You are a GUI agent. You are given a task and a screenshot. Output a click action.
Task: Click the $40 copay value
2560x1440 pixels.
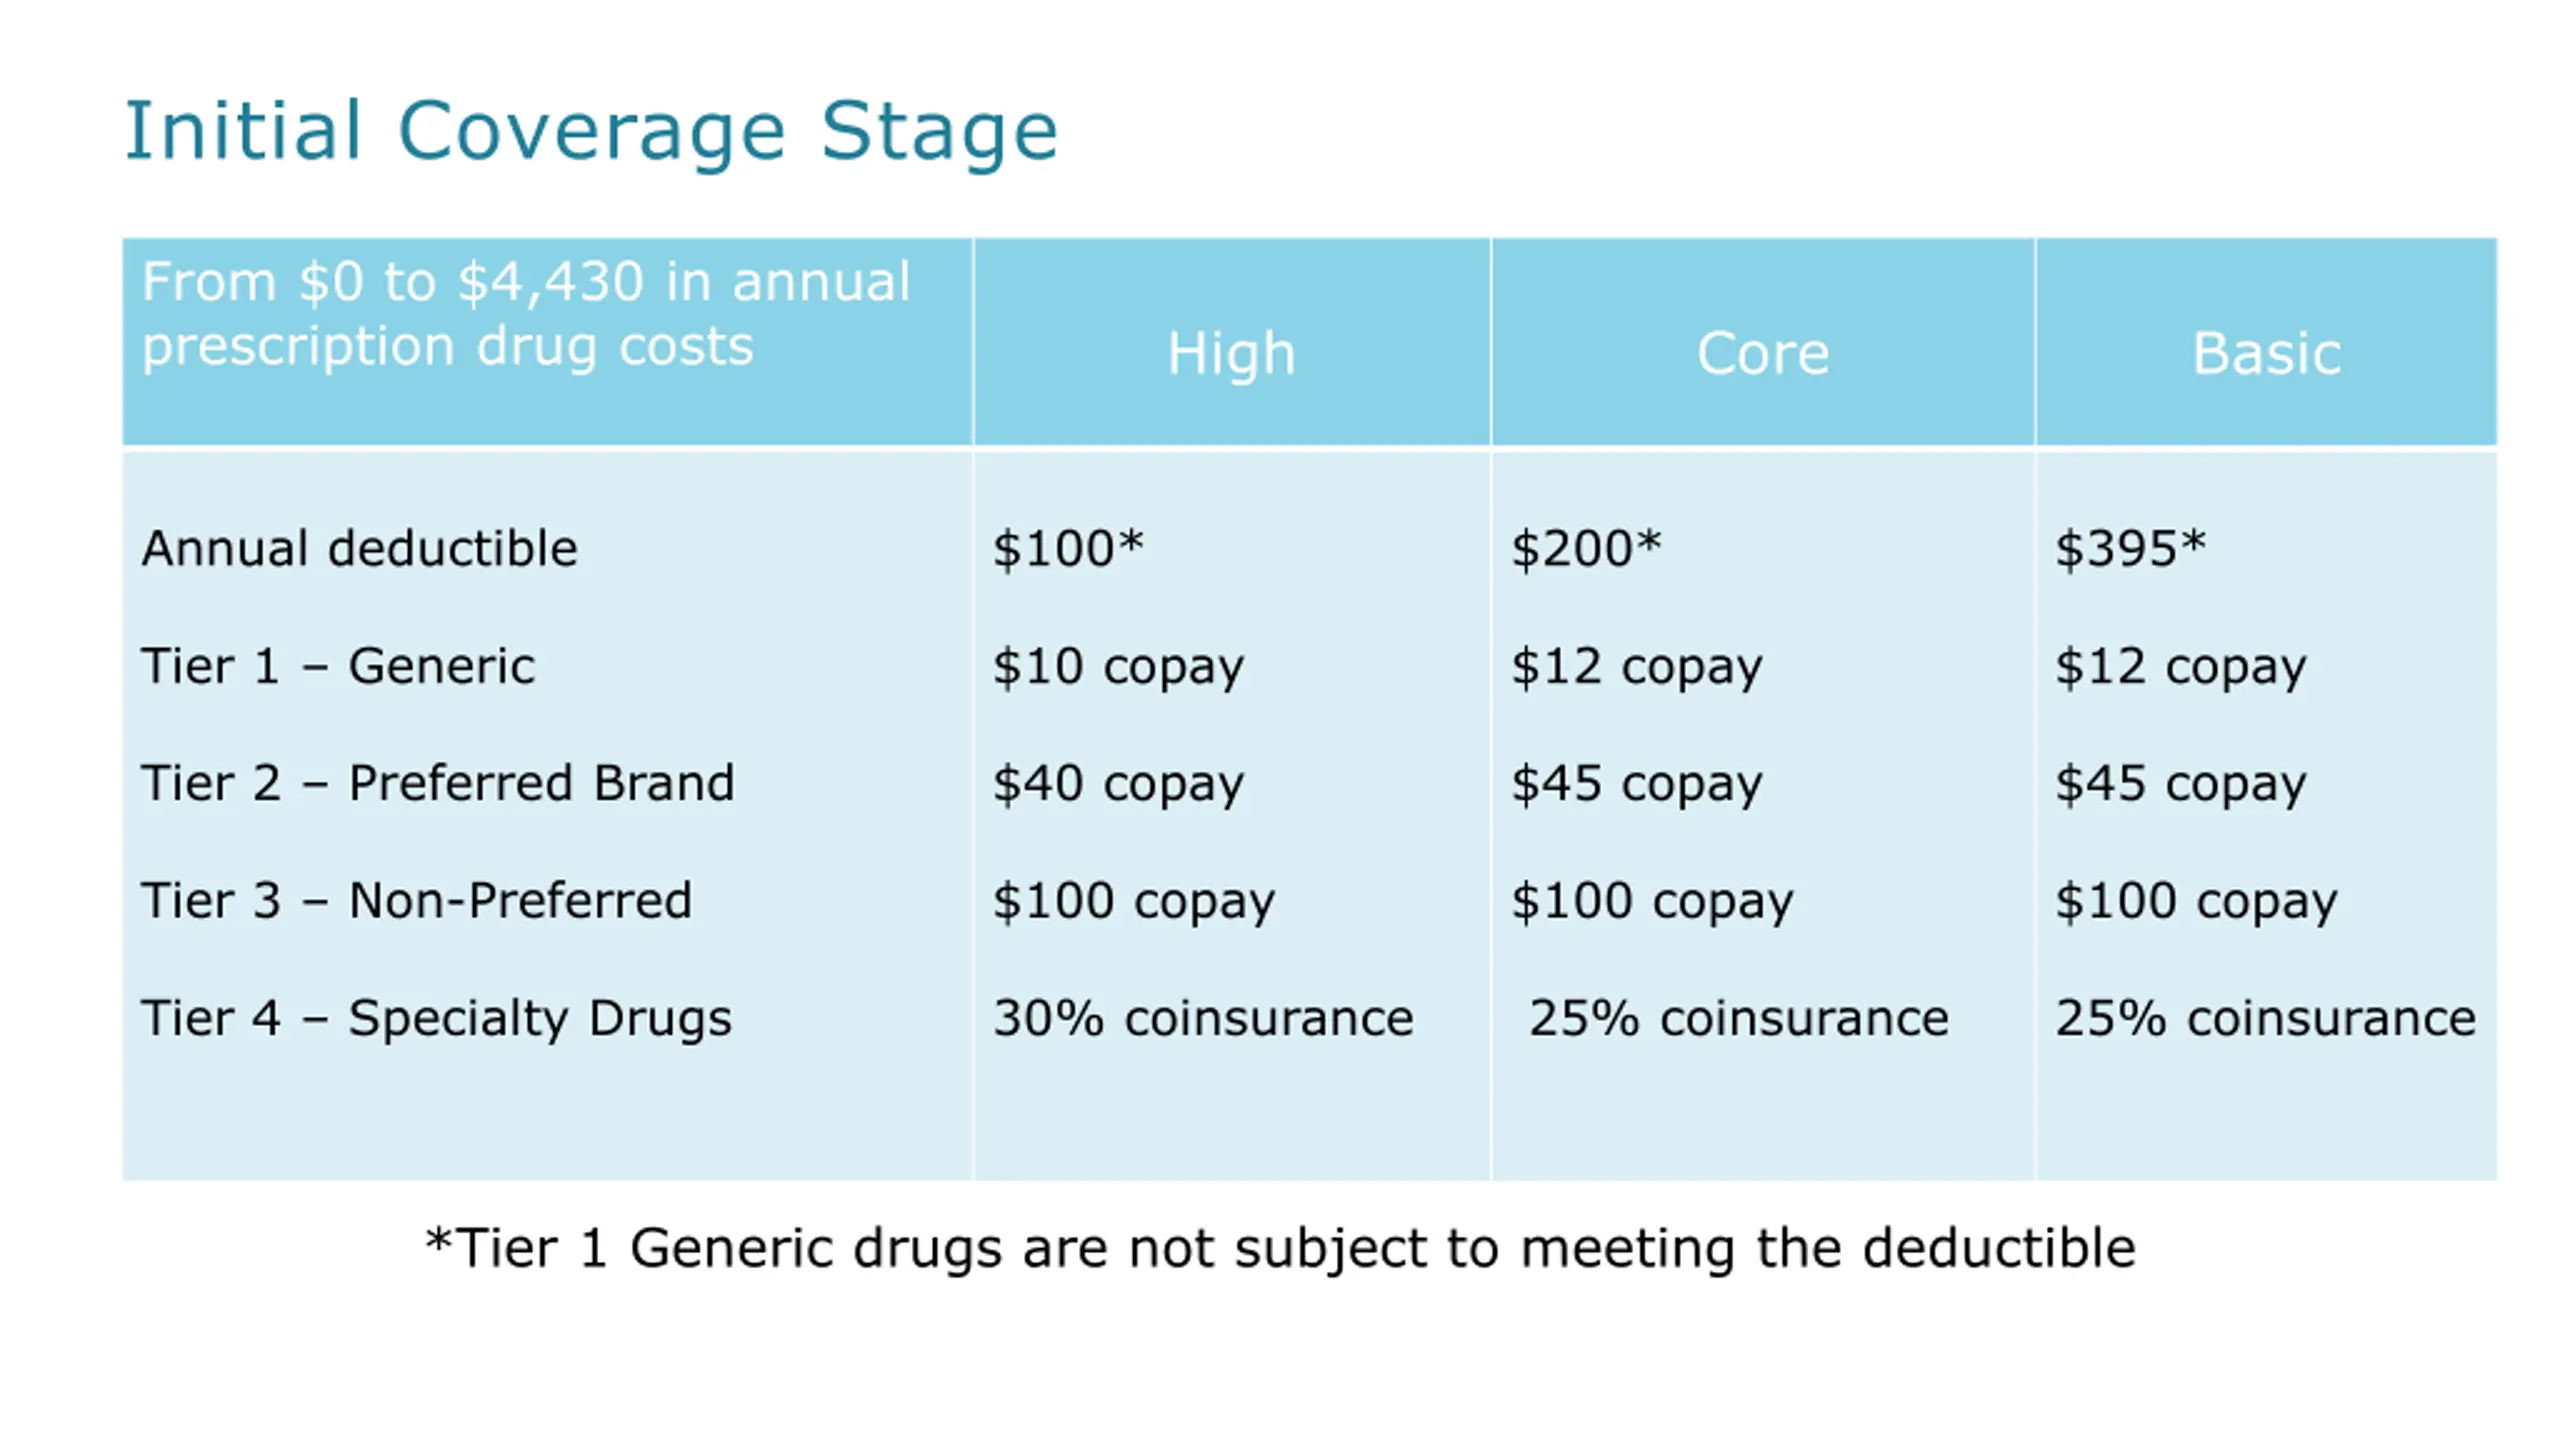tap(1118, 784)
